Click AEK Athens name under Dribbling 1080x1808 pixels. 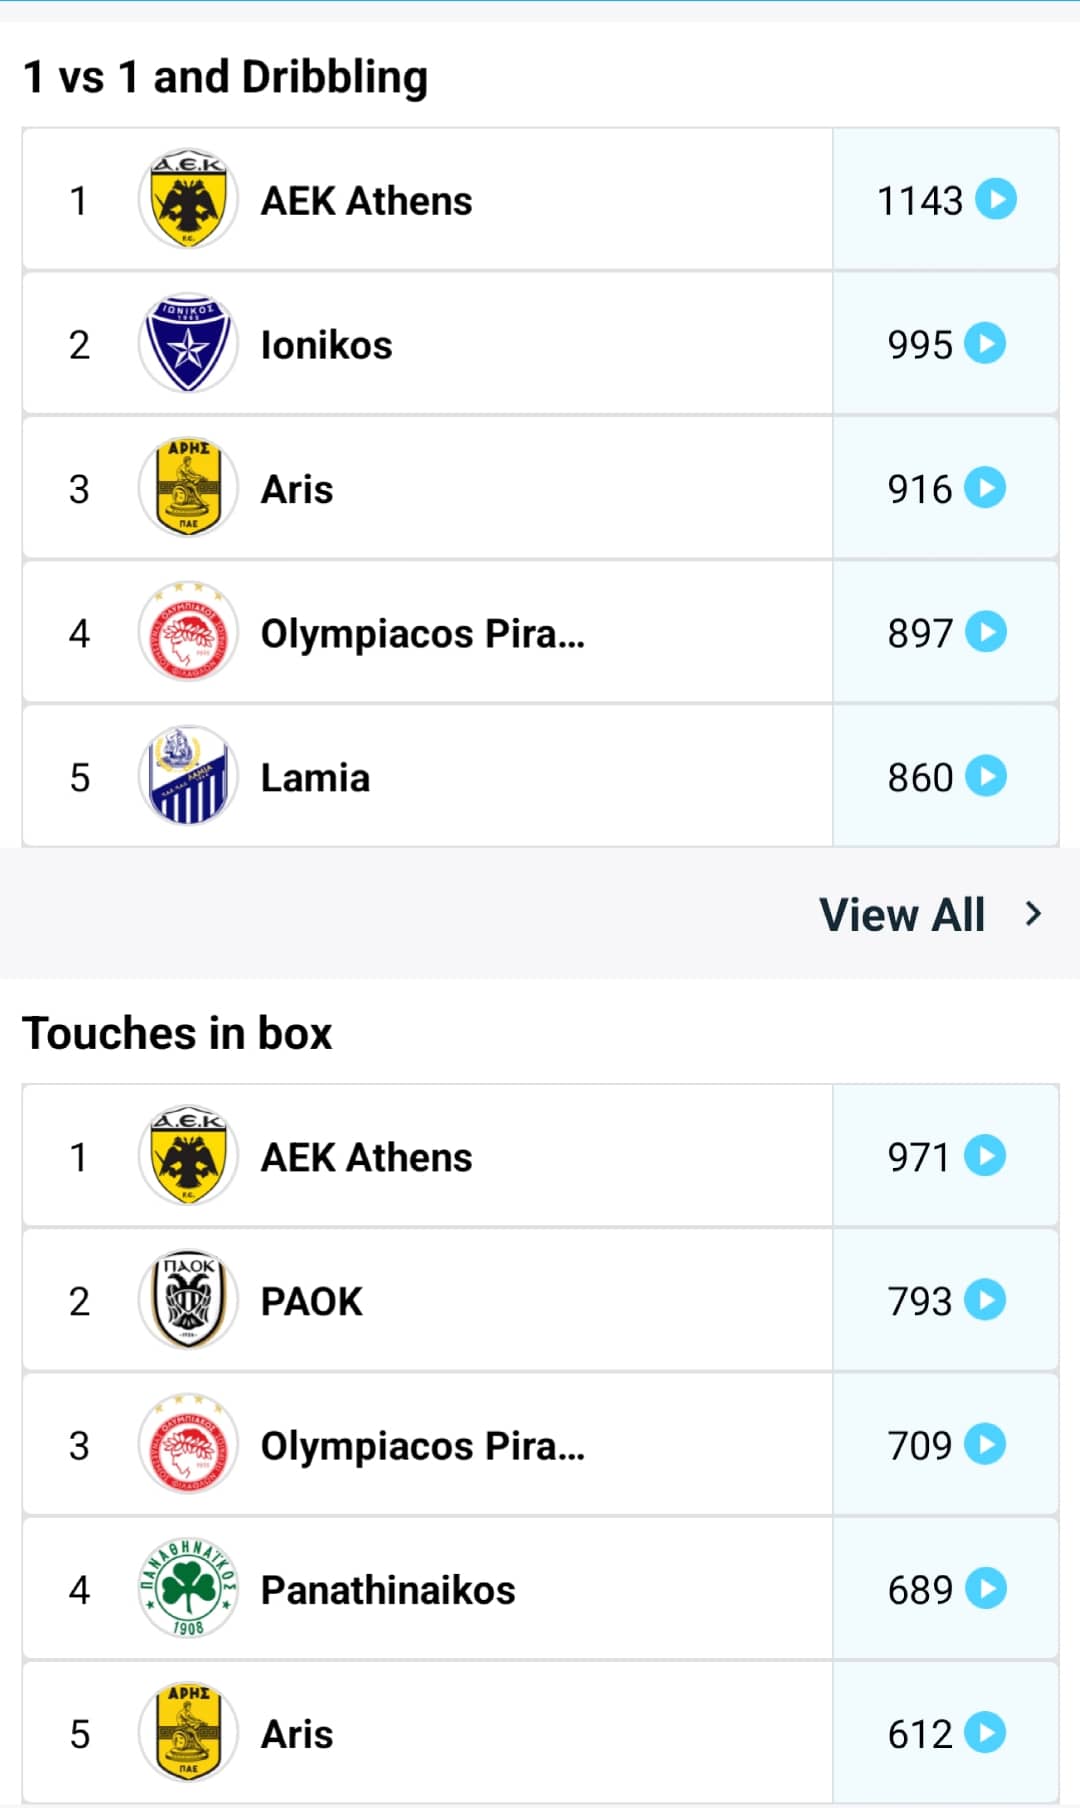(366, 201)
